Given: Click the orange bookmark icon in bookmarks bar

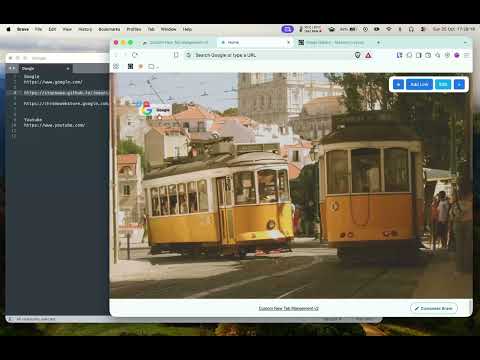Looking at the screenshot, I should coord(141,66).
